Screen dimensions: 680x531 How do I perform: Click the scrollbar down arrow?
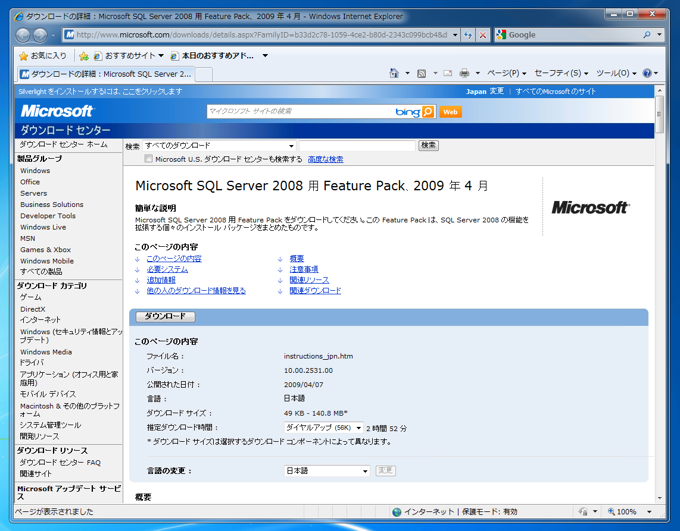(x=660, y=498)
